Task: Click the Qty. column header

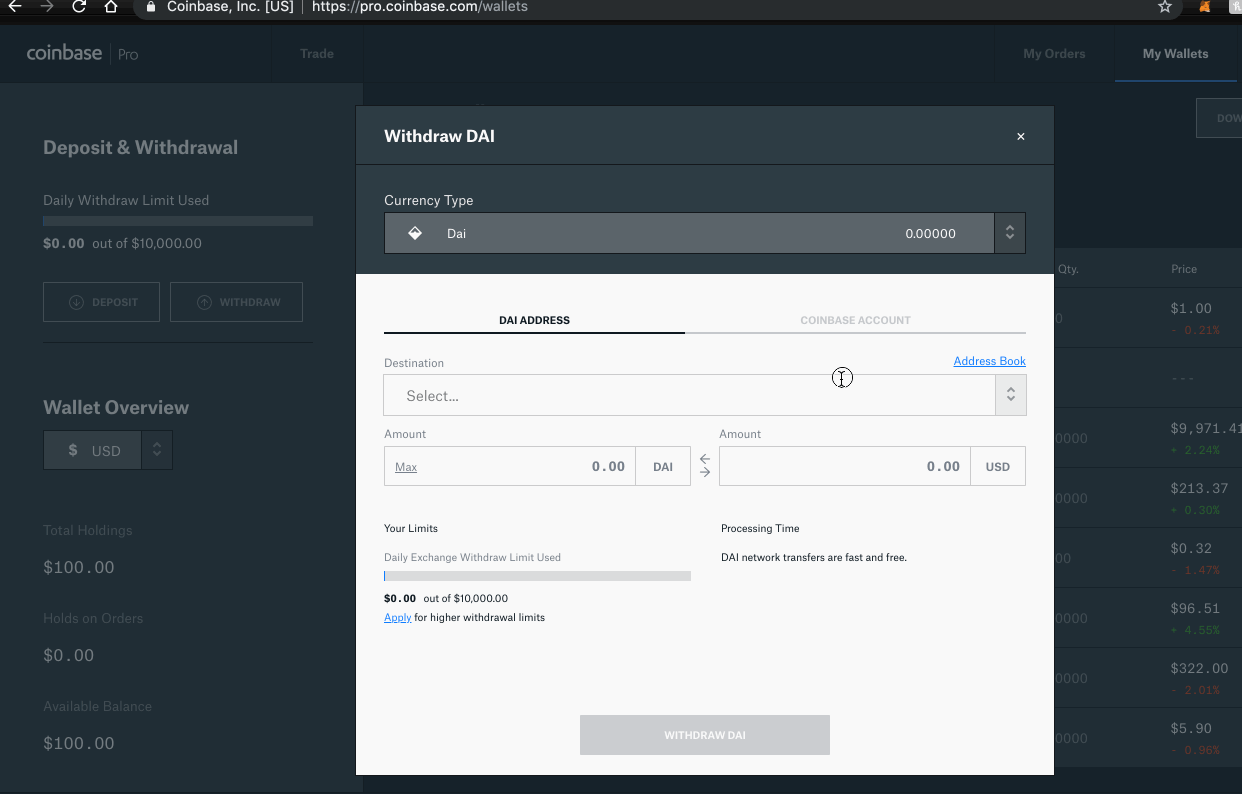Action: [1068, 269]
